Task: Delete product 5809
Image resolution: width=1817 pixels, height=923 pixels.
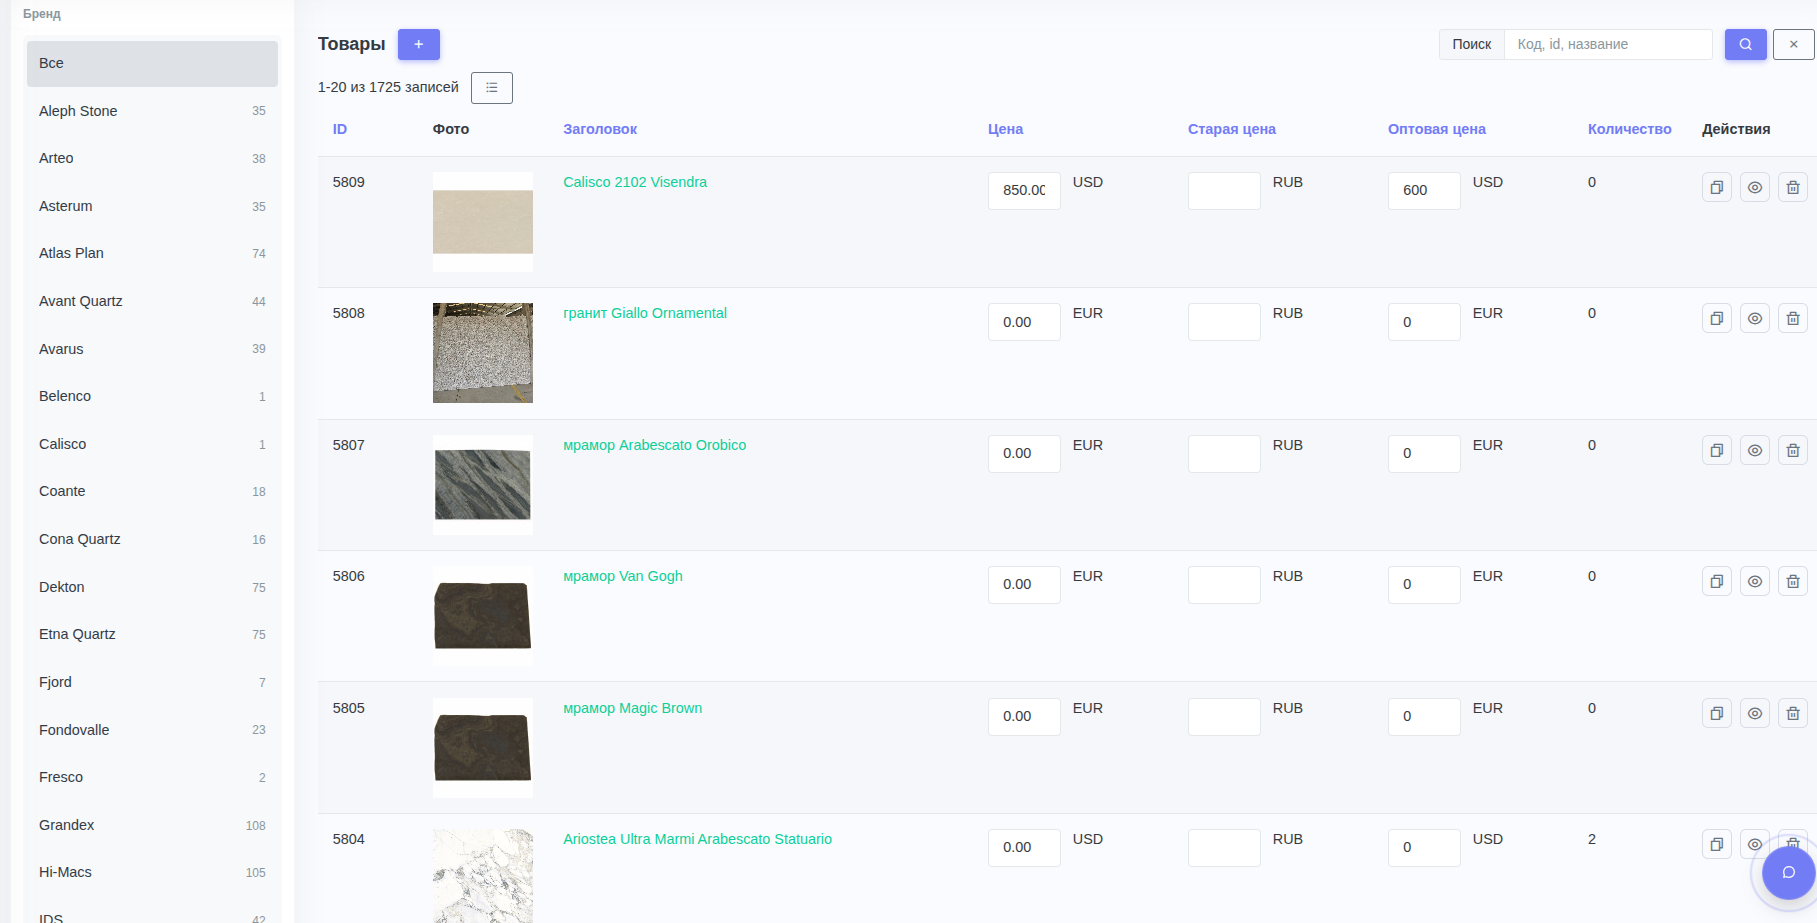Action: click(x=1792, y=187)
